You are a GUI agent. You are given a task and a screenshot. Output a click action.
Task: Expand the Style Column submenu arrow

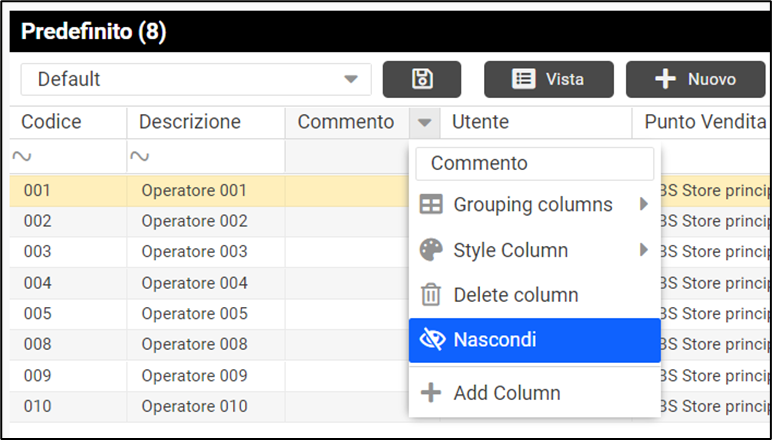[x=643, y=250]
